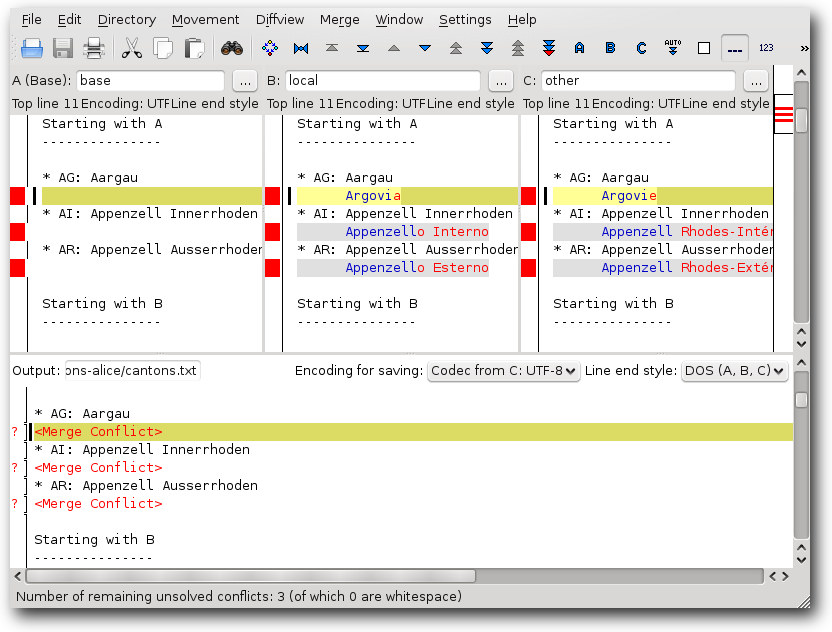Image resolution: width=832 pixels, height=632 pixels.
Task: Open the Merge menu
Action: coord(340,20)
